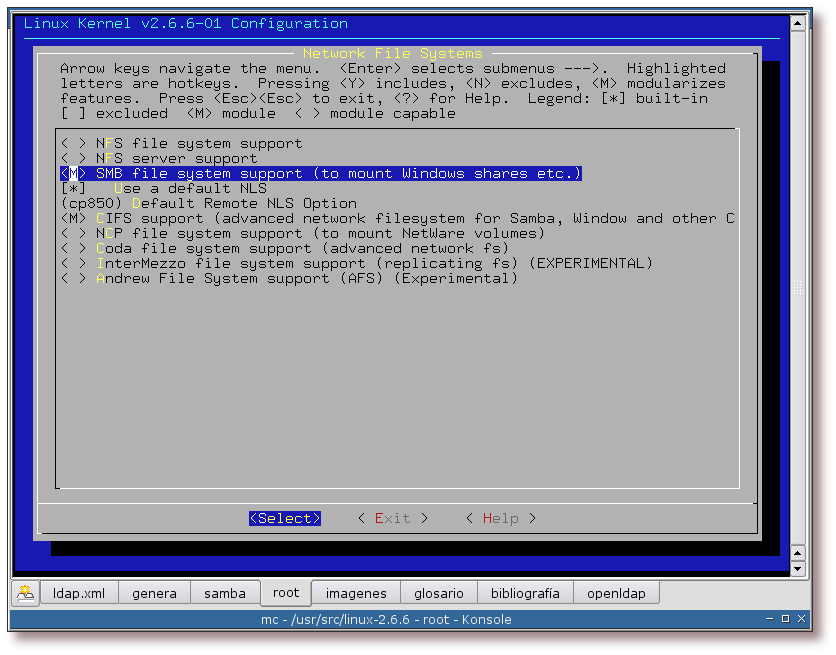Toggle CIFS support module option

tap(73, 218)
